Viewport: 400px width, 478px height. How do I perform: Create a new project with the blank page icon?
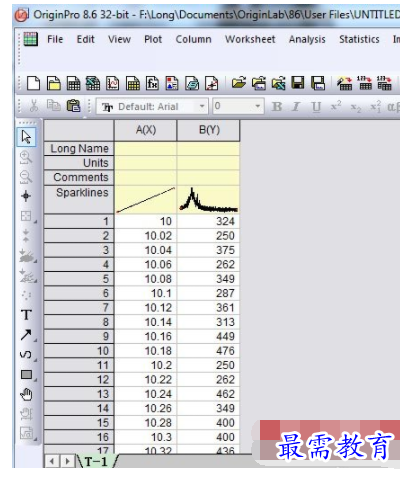(33, 83)
